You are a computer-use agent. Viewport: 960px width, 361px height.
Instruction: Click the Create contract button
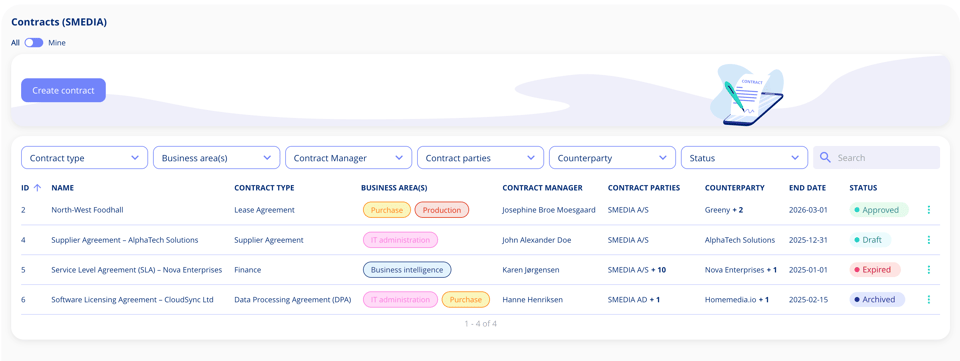pos(64,91)
